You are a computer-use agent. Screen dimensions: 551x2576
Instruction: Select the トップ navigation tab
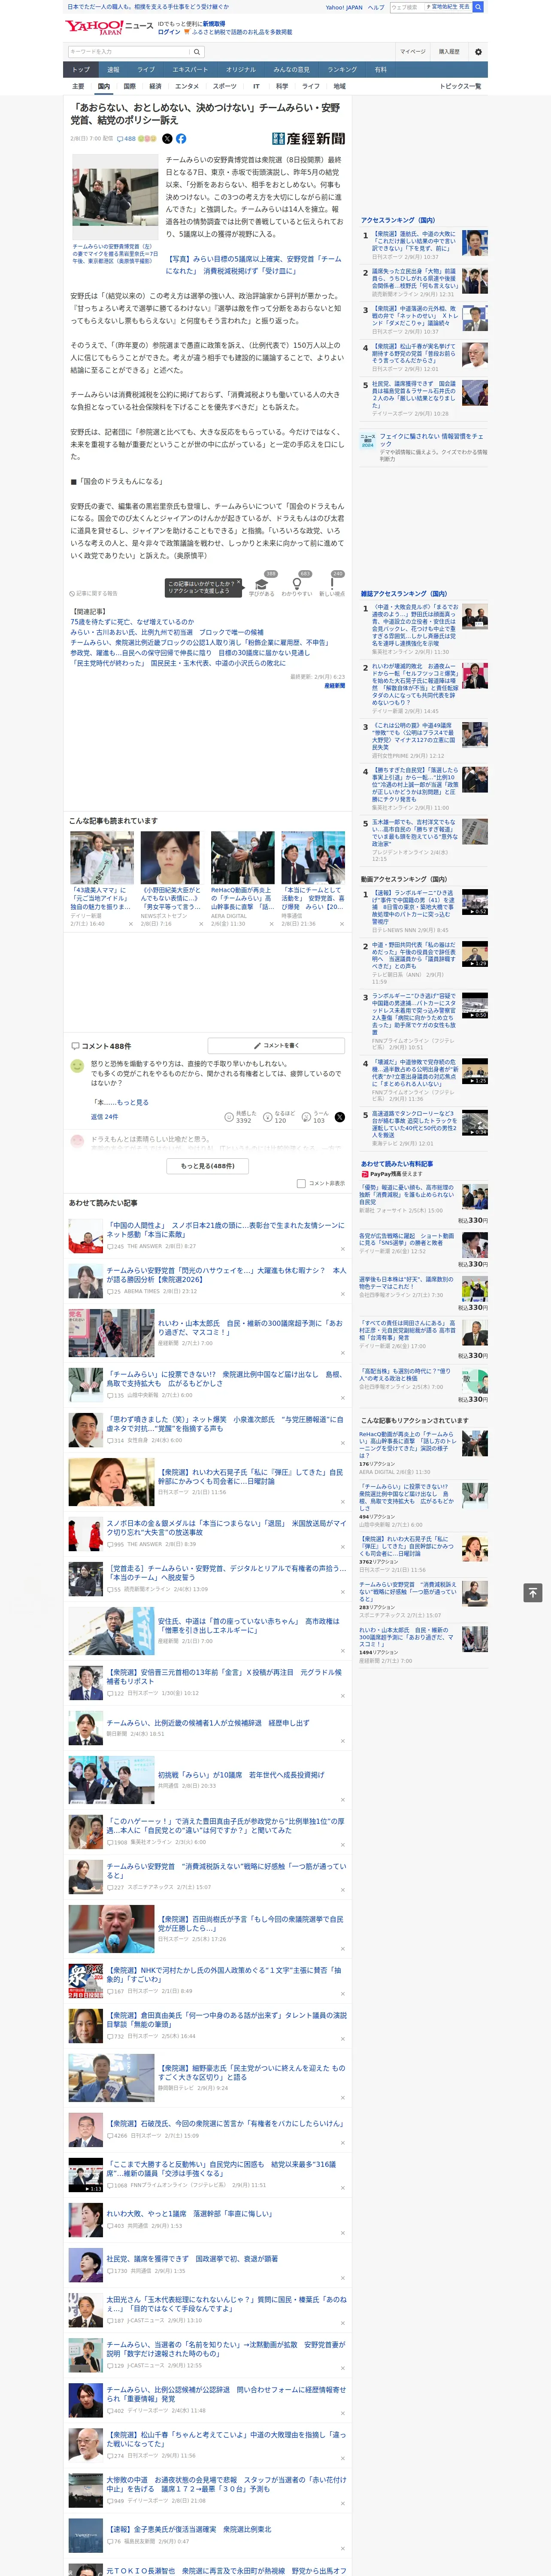click(x=81, y=70)
